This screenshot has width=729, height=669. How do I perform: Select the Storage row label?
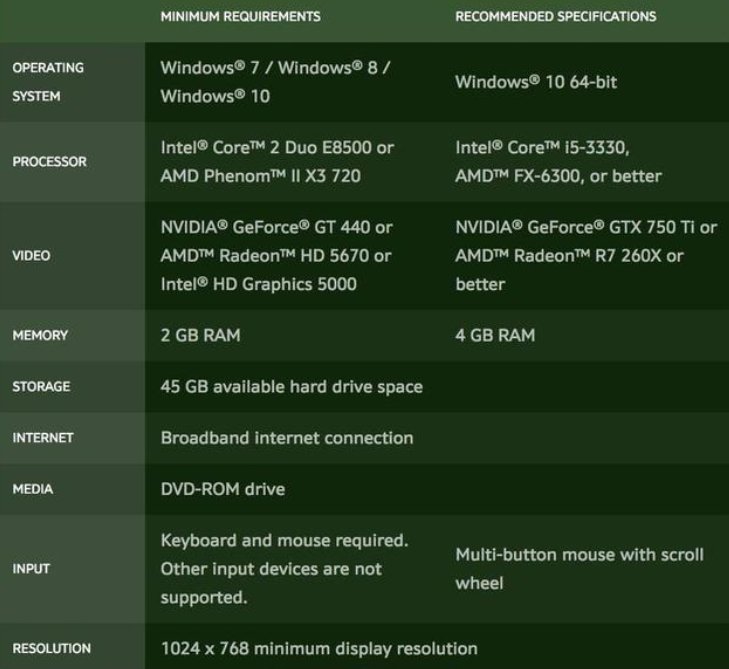(x=42, y=387)
